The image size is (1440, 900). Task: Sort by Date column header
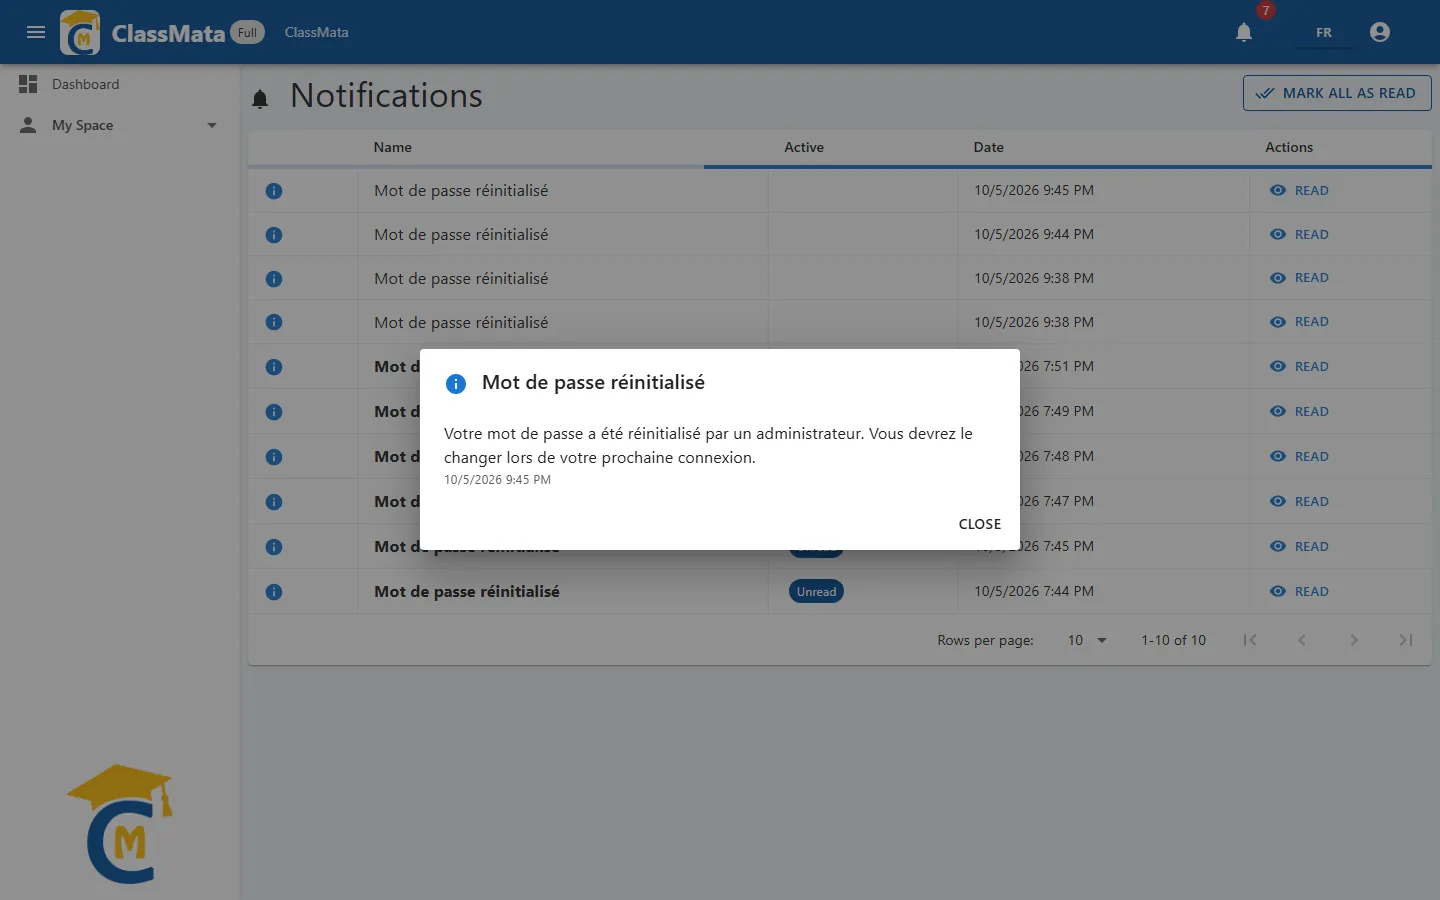tap(988, 147)
